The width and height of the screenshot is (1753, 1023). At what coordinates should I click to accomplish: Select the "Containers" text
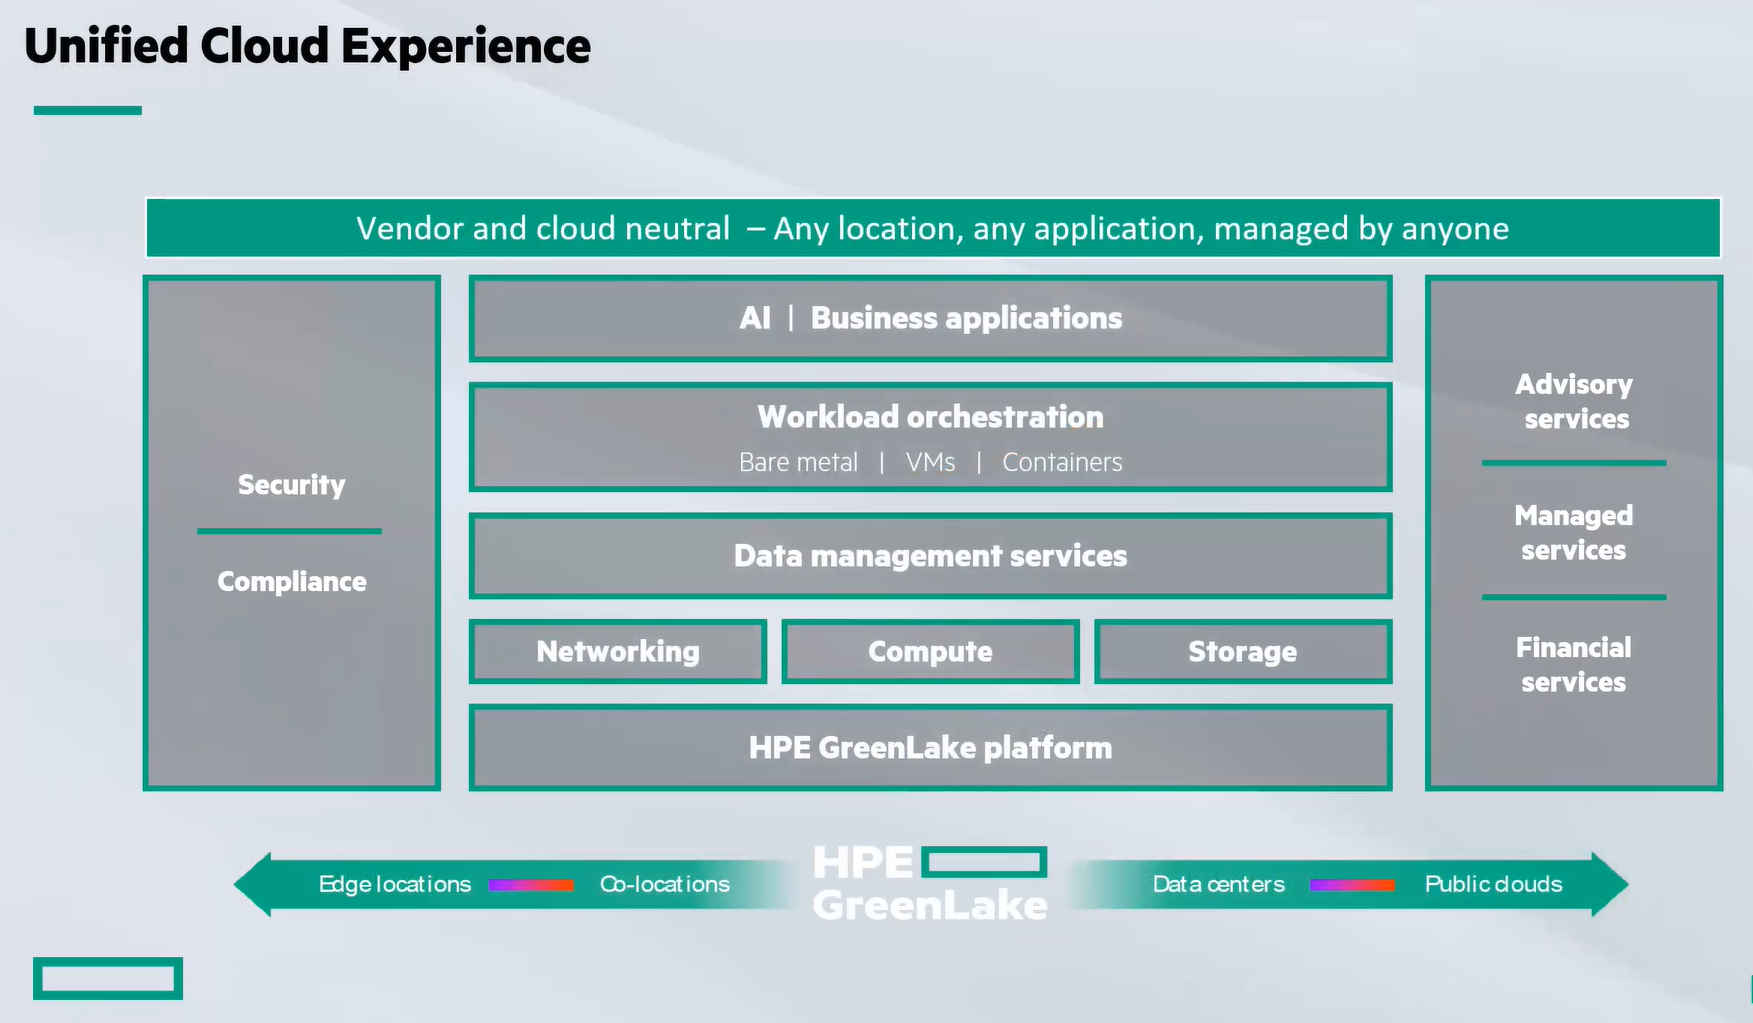point(1062,462)
